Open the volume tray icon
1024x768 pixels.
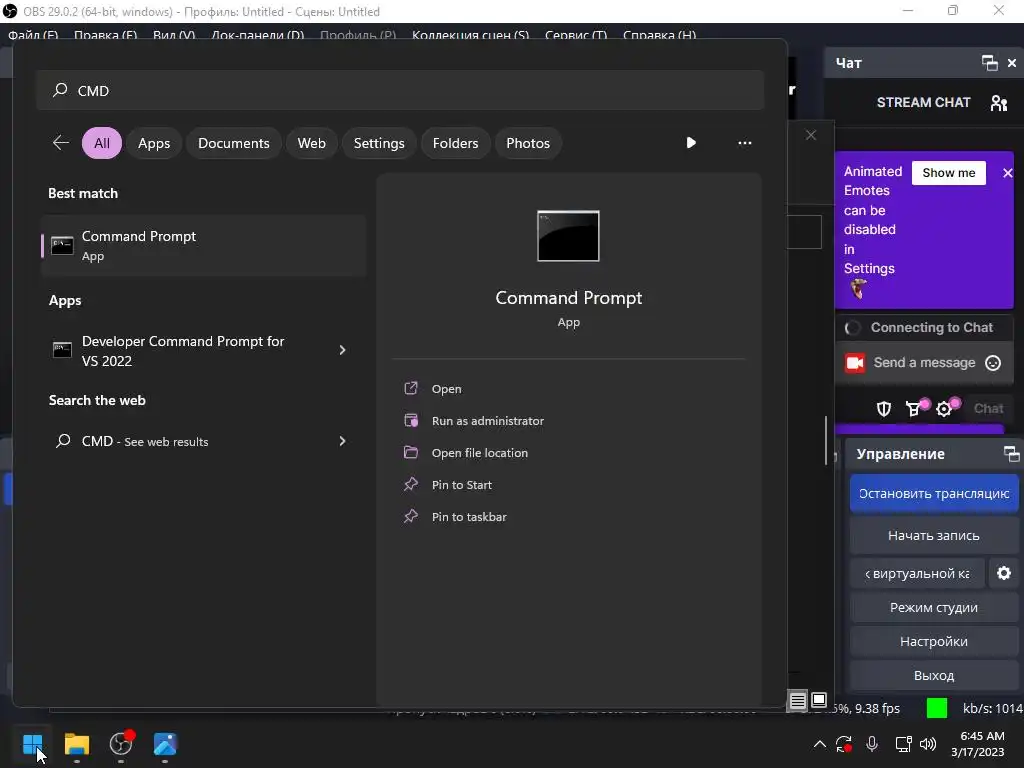(x=928, y=744)
